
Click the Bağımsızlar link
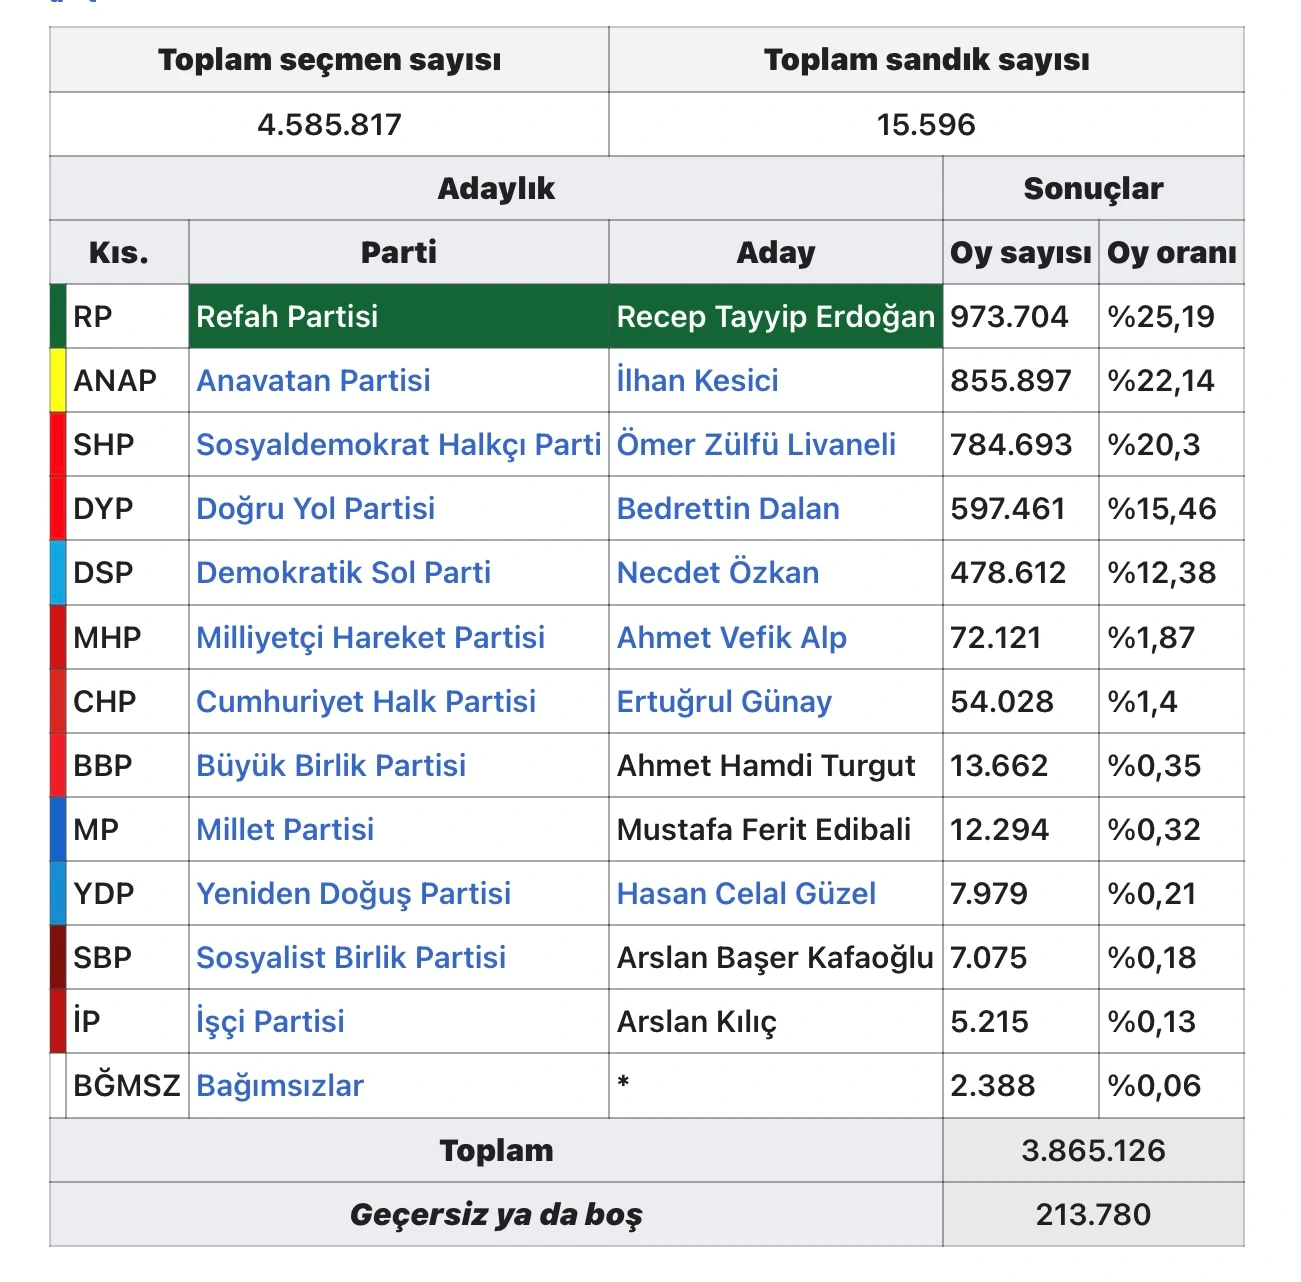(x=279, y=1086)
